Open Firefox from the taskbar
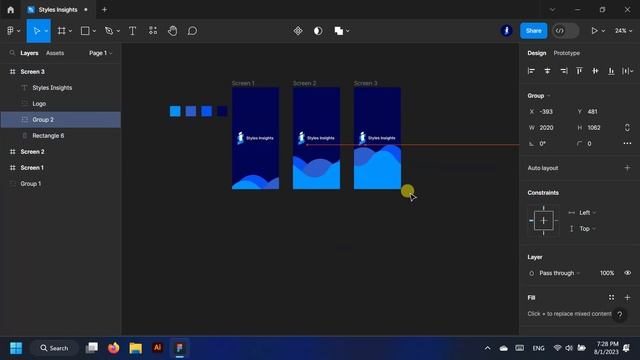The width and height of the screenshot is (640, 360). click(x=113, y=348)
